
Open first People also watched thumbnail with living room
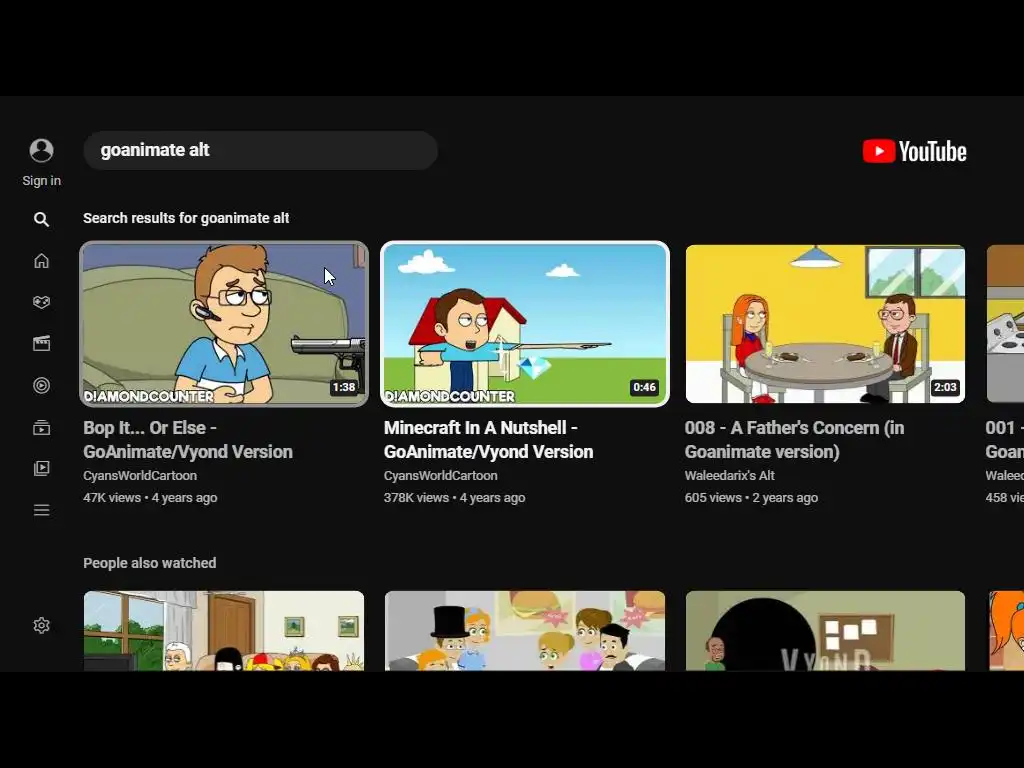[224, 631]
